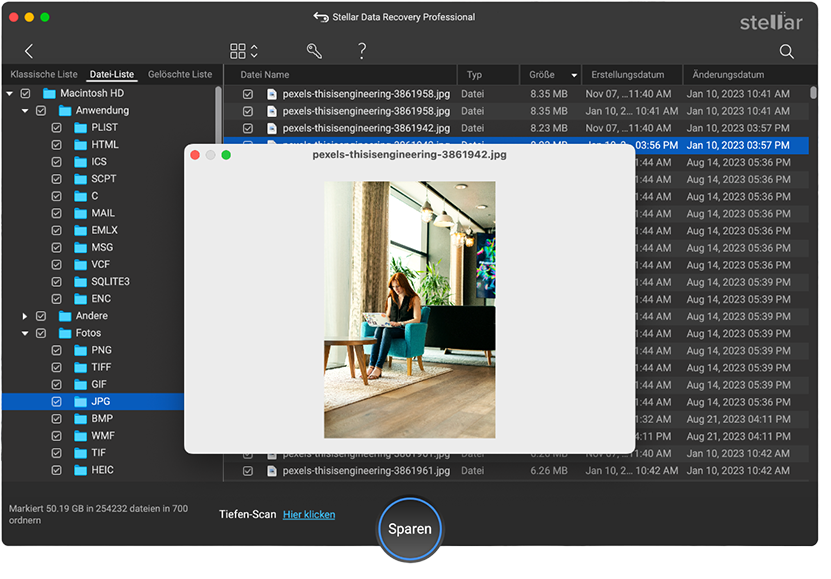Open the search magnifier icon
Image resolution: width=831 pixels, height=579 pixels.
coord(787,51)
